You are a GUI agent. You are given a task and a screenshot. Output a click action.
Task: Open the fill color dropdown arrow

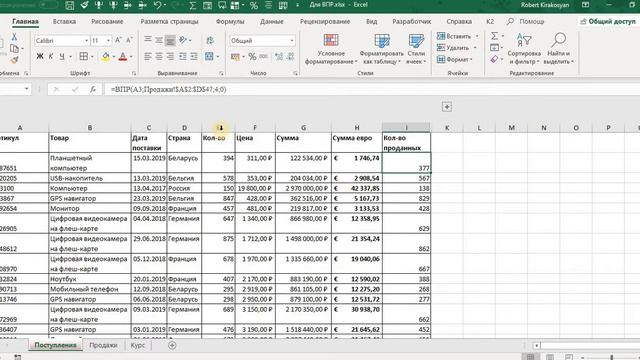113,57
